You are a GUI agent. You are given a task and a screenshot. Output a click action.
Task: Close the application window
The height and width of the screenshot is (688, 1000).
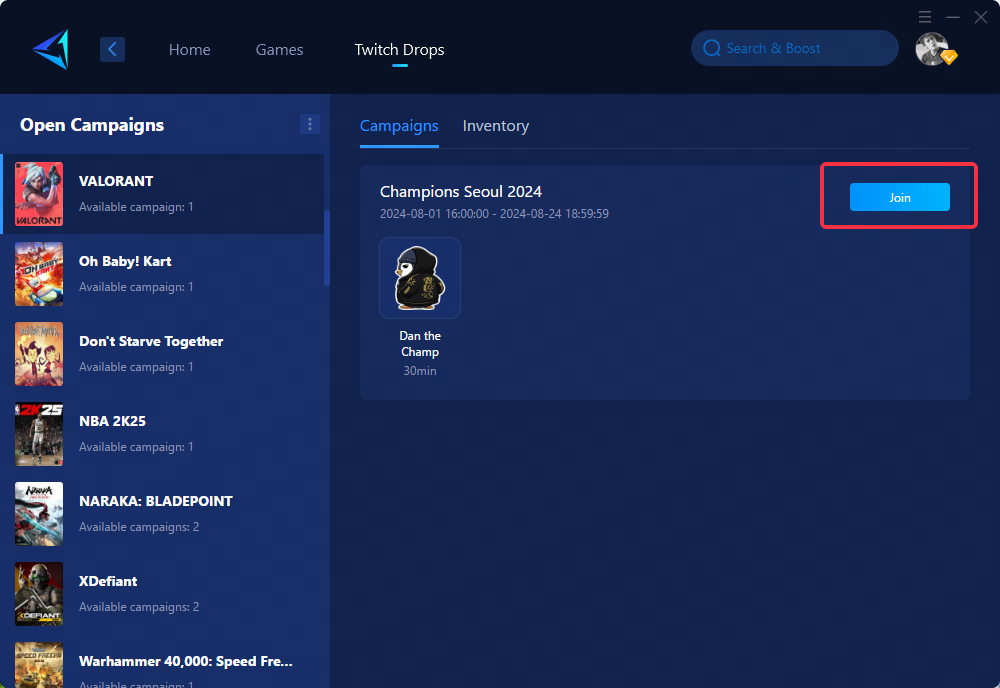[981, 17]
